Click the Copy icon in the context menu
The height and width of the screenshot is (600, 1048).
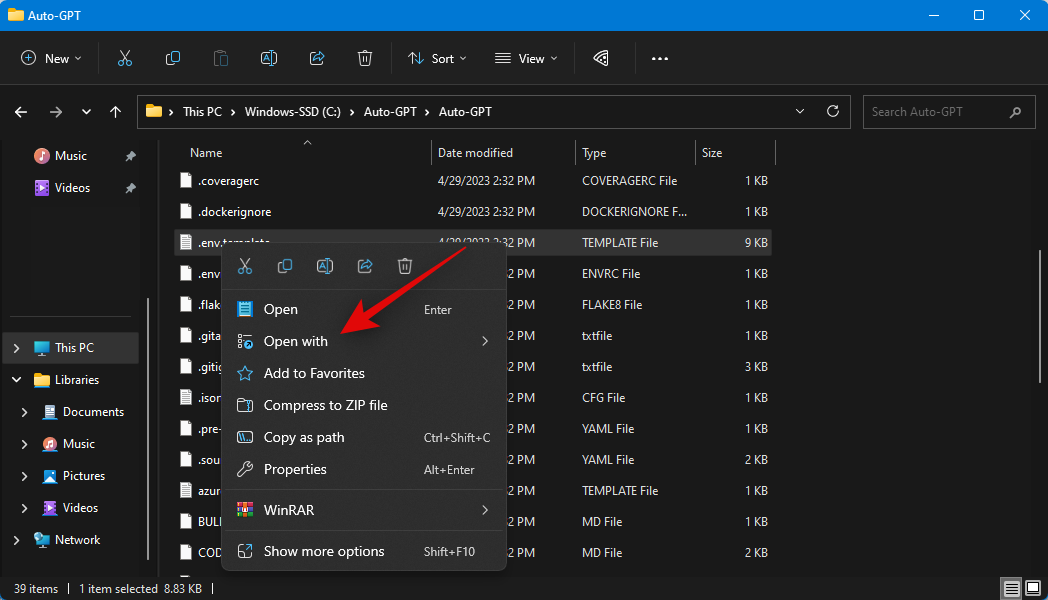[x=285, y=266]
